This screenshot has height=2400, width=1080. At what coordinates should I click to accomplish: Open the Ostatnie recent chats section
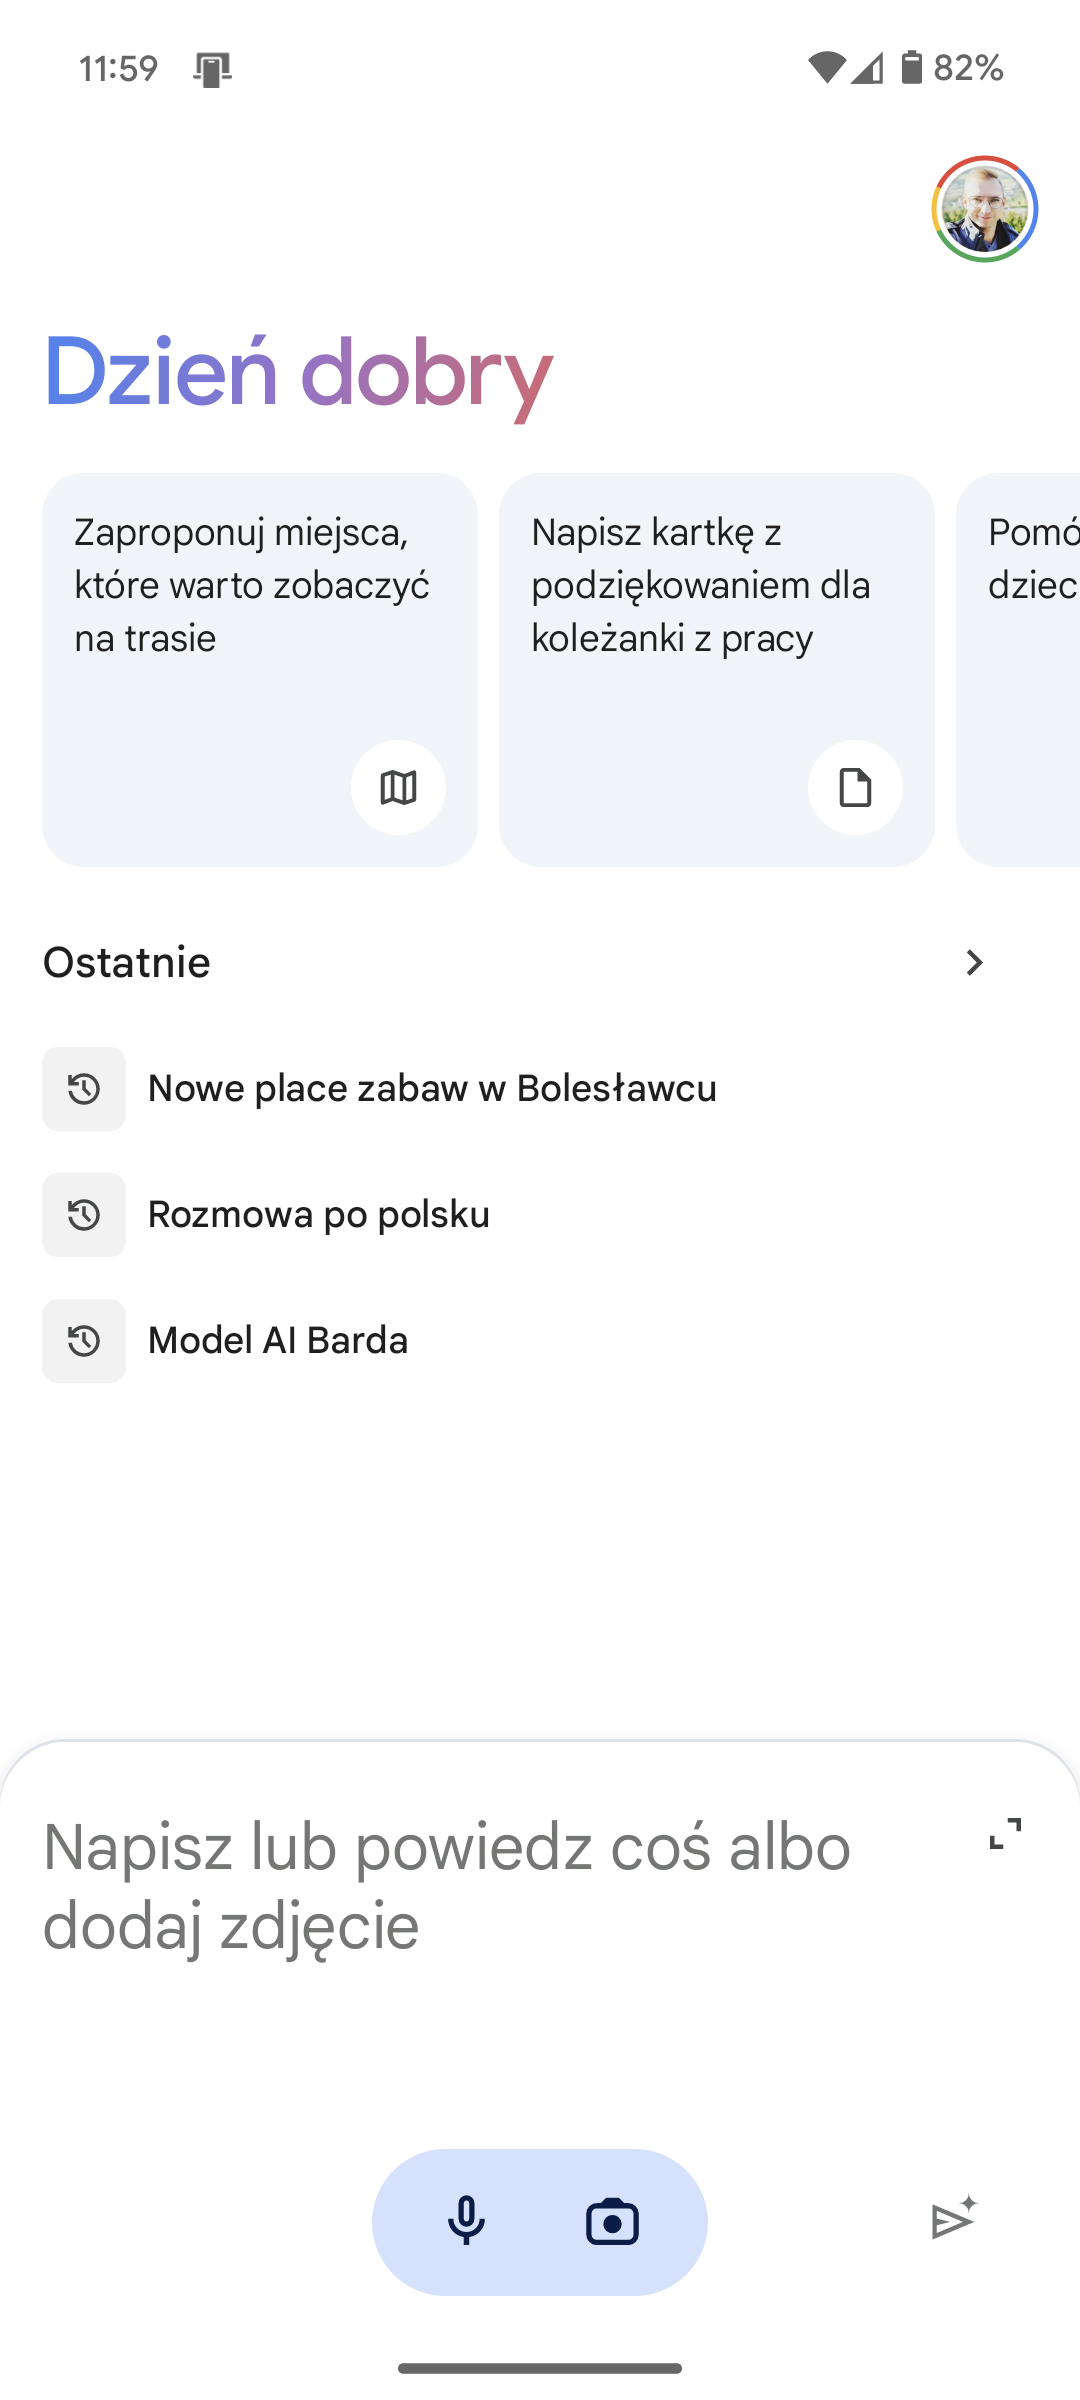[x=127, y=962]
